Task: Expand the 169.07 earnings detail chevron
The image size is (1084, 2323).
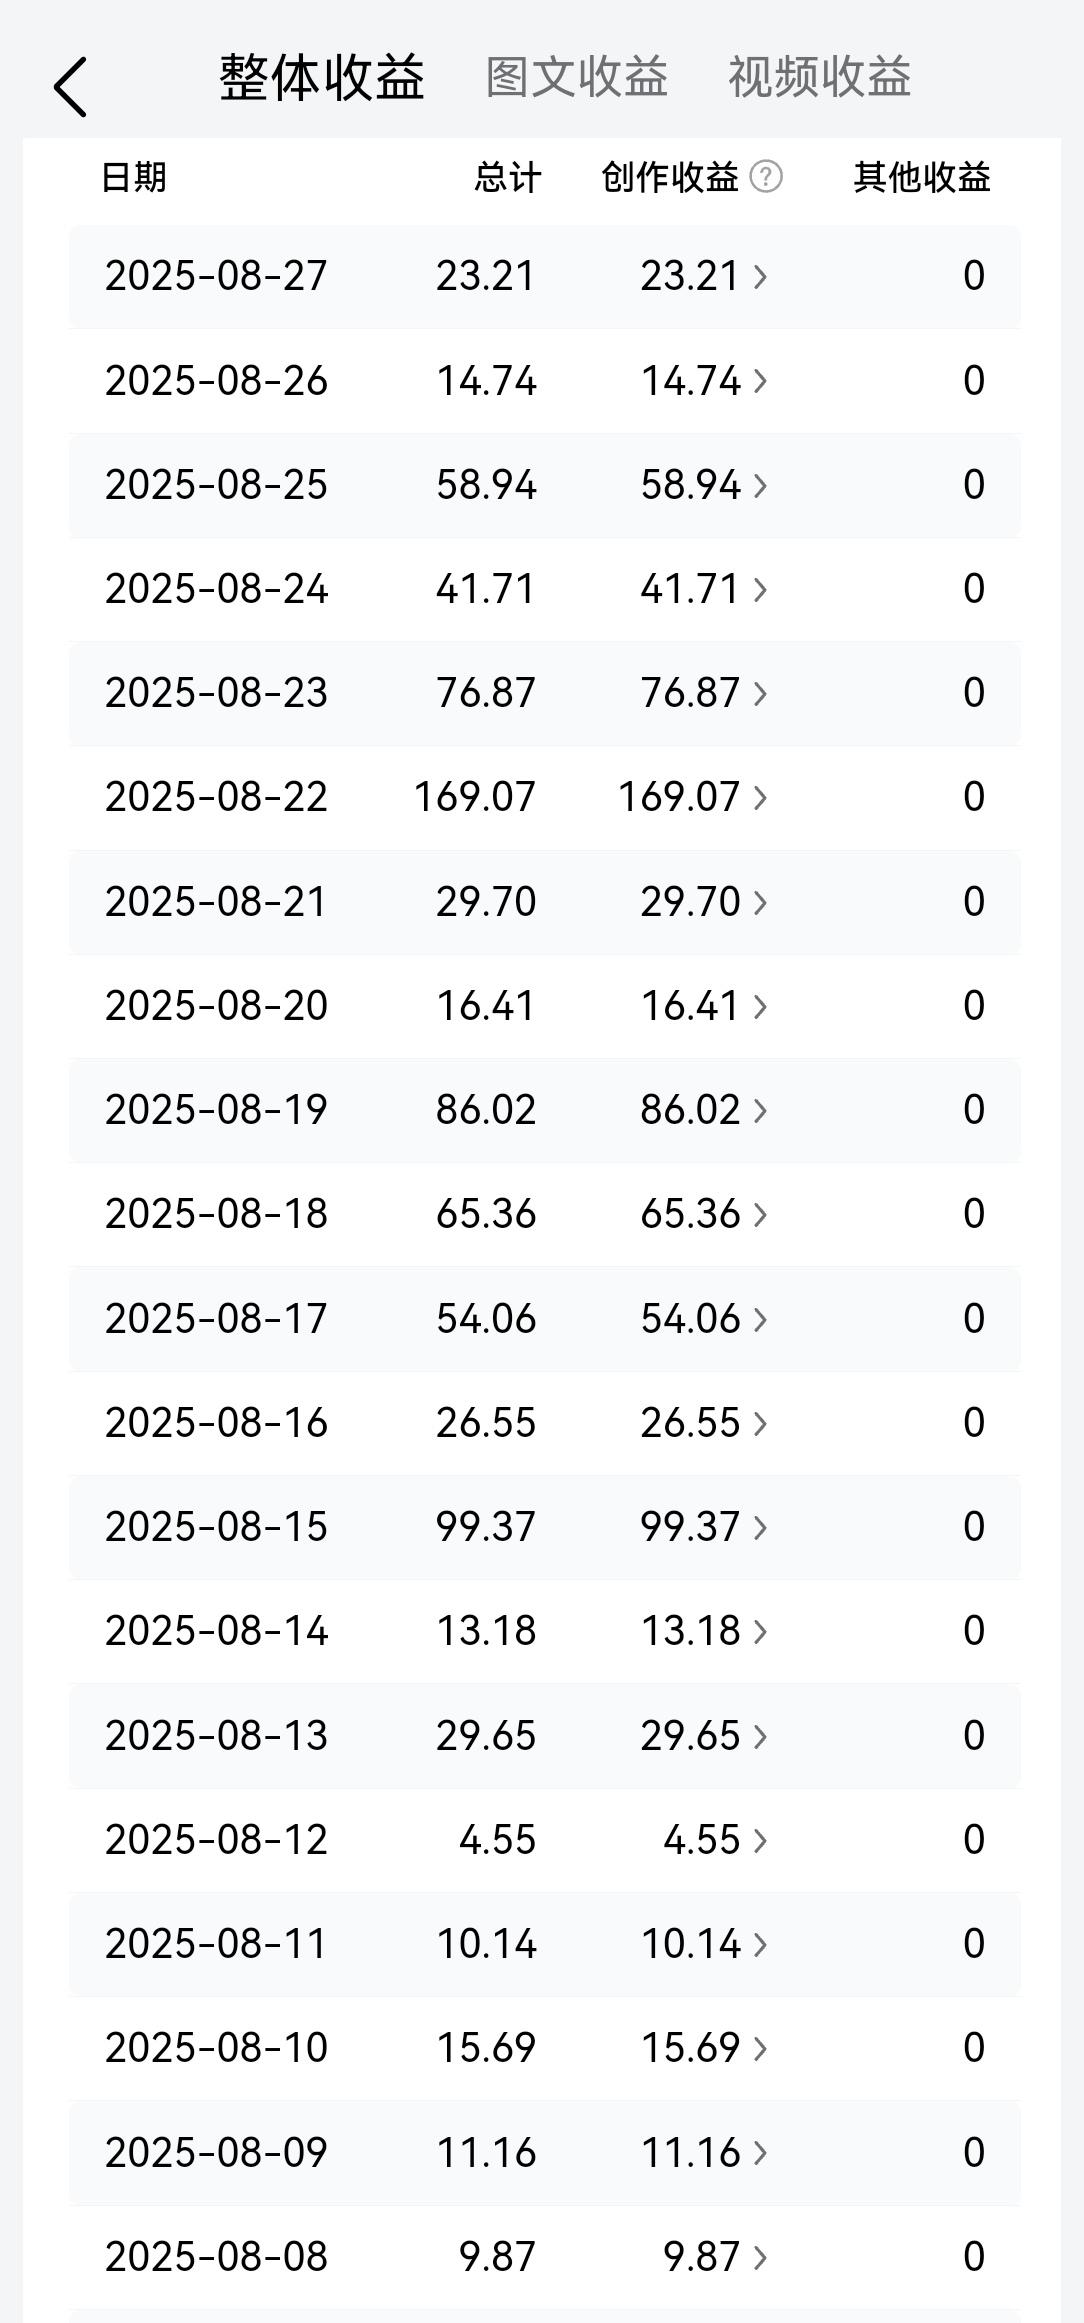Action: [x=760, y=798]
